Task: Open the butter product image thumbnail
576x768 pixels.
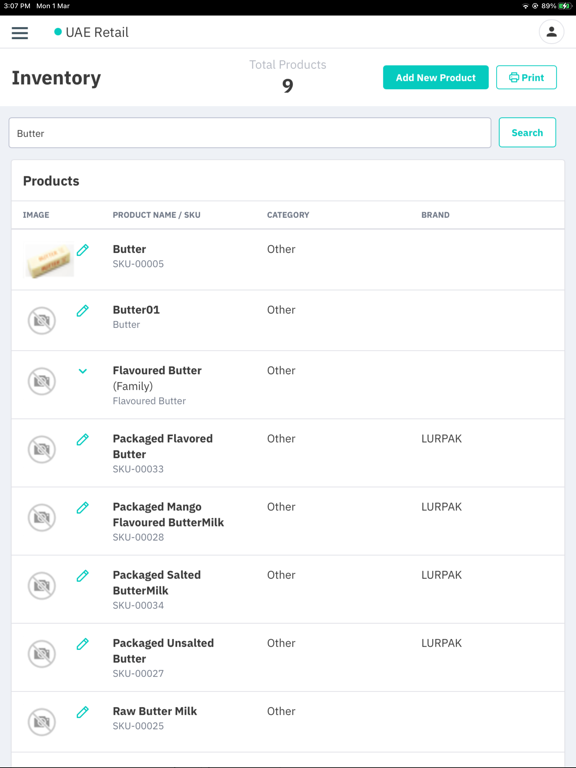Action: [x=49, y=261]
